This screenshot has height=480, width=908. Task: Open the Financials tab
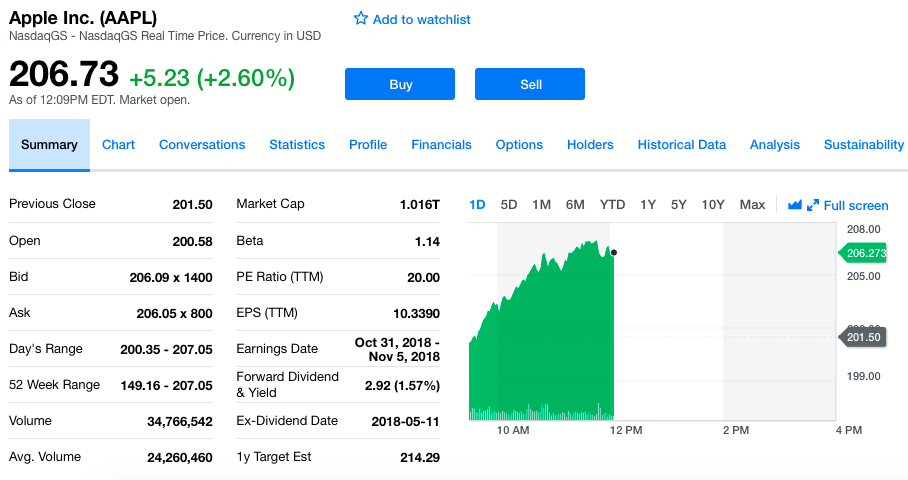441,145
